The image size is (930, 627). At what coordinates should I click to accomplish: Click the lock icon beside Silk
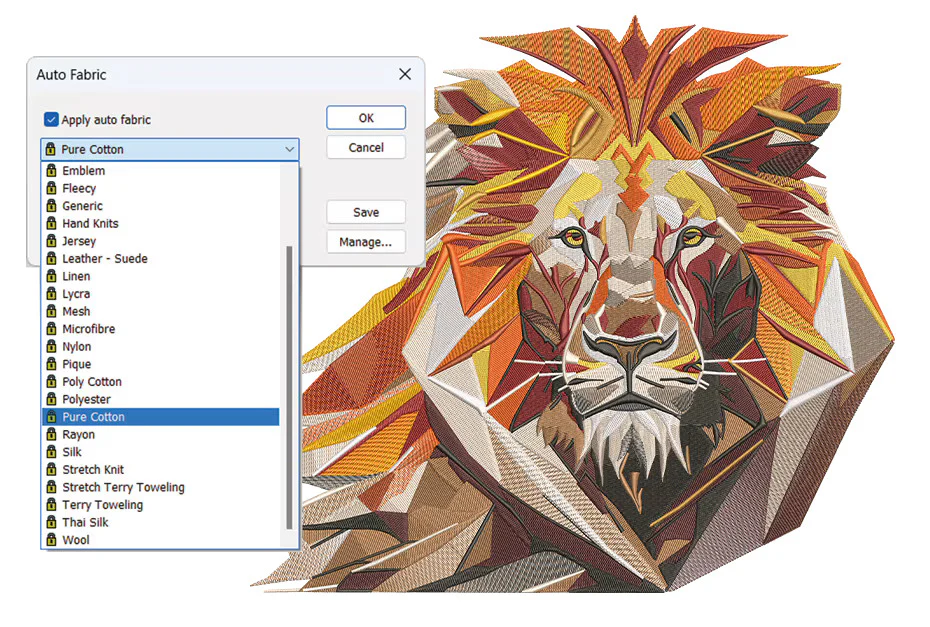[52, 452]
